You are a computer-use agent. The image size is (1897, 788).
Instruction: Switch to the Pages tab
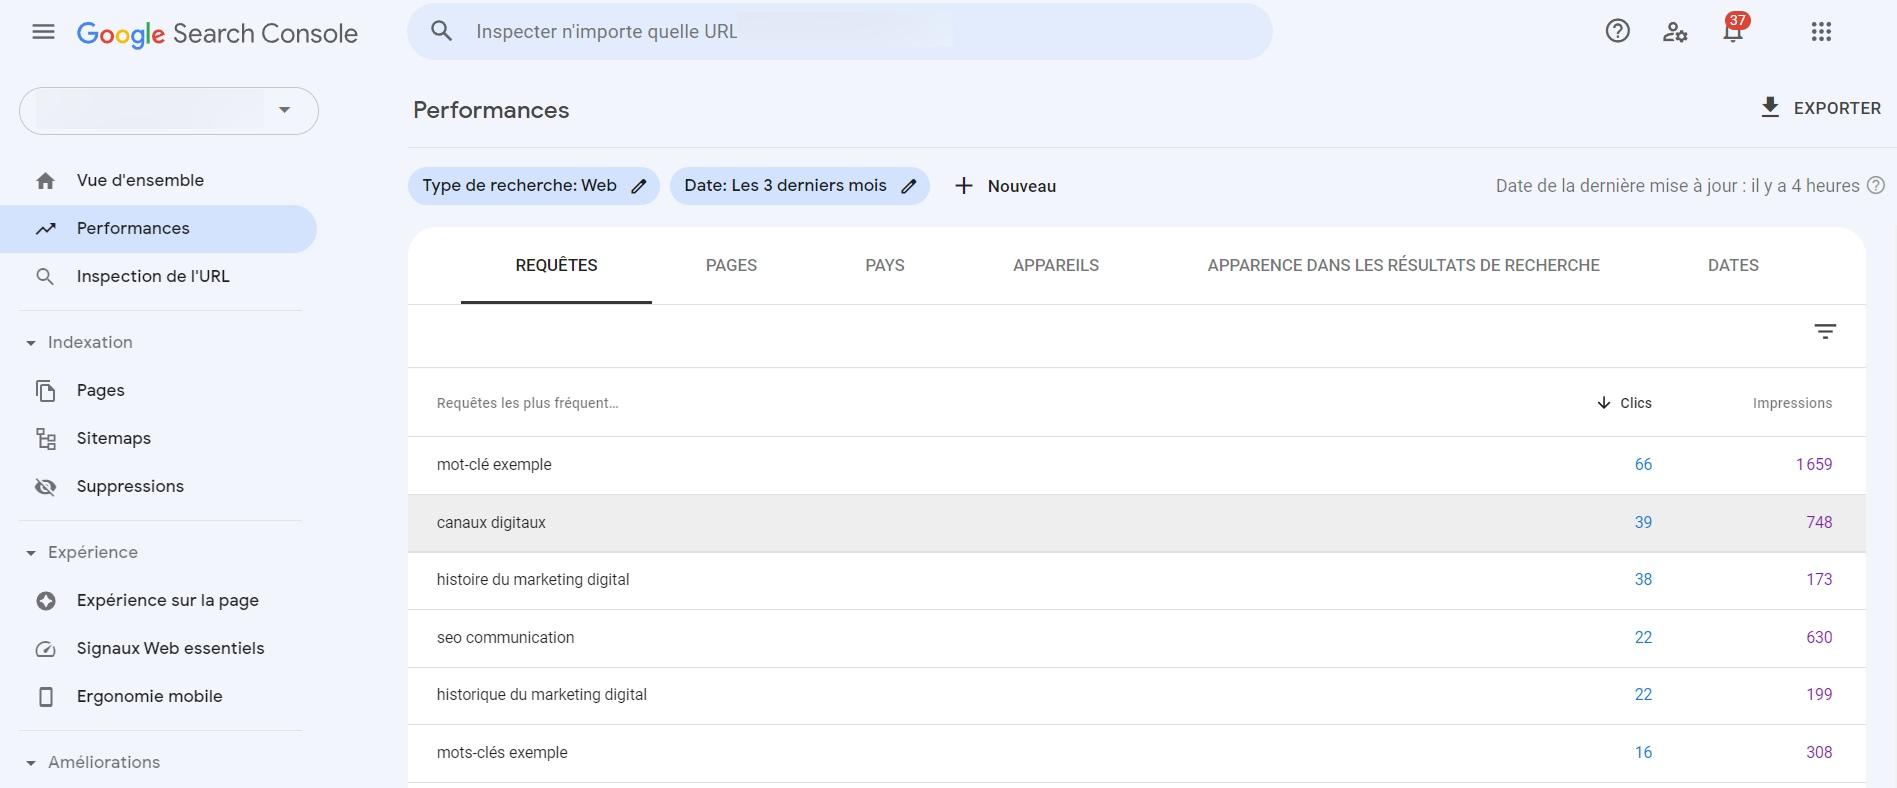click(731, 266)
